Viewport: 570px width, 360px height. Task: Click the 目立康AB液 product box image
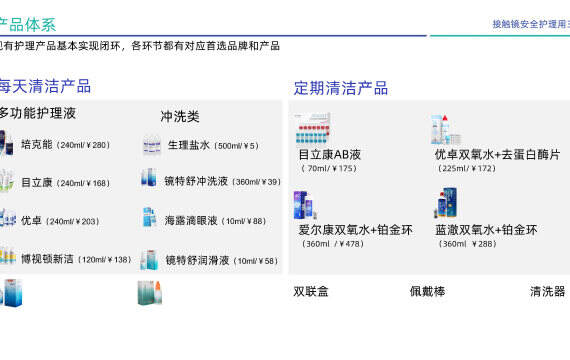tap(313, 128)
